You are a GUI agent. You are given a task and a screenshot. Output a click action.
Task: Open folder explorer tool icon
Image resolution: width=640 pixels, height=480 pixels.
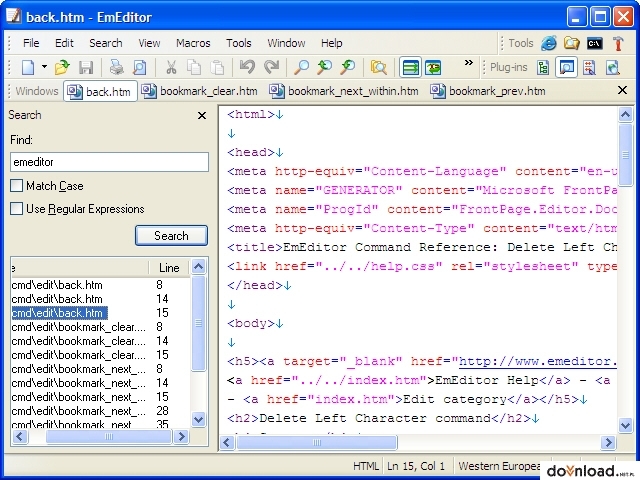click(571, 43)
